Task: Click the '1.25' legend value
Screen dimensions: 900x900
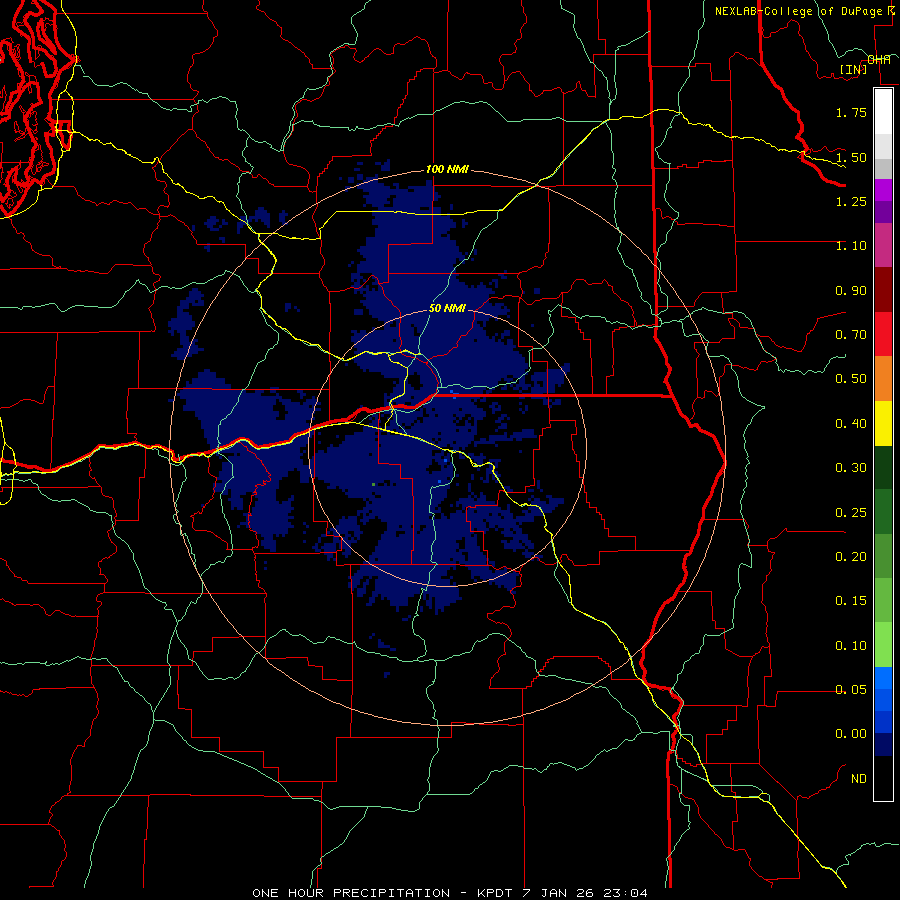Action: coord(851,201)
